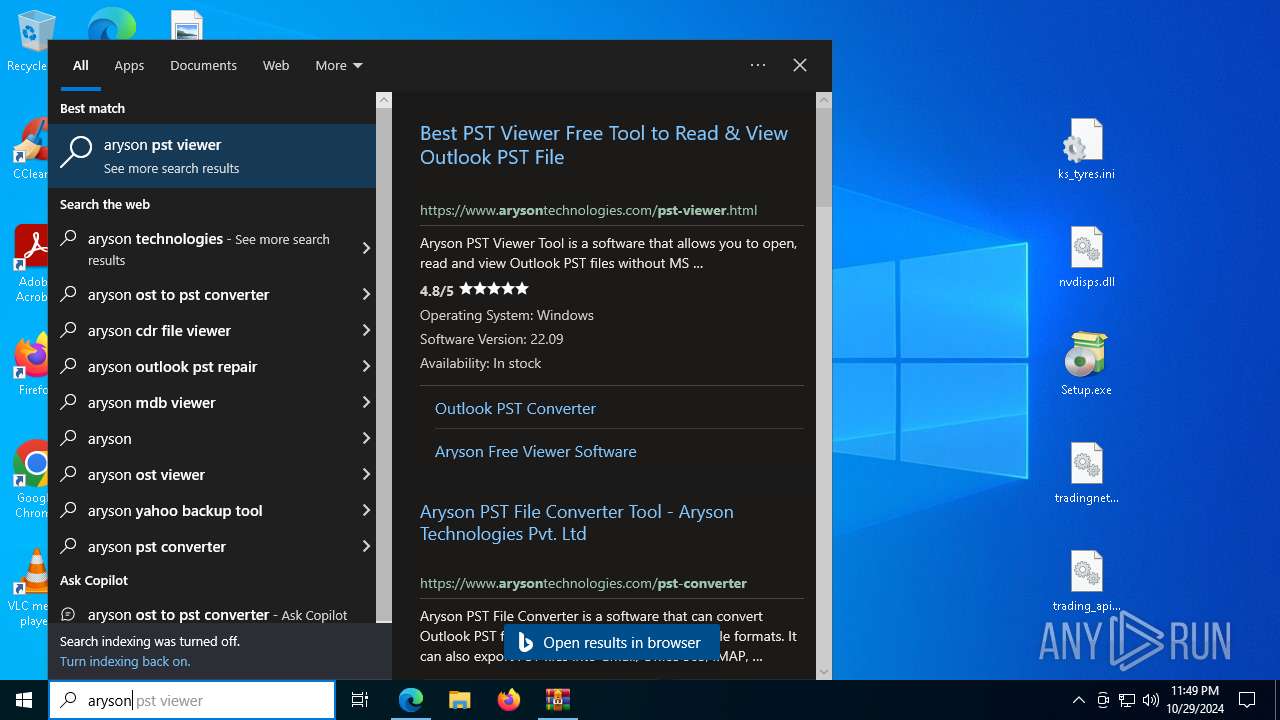Select 'aryson mdb viewer' suggestion
This screenshot has height=720, width=1280.
(x=201, y=402)
